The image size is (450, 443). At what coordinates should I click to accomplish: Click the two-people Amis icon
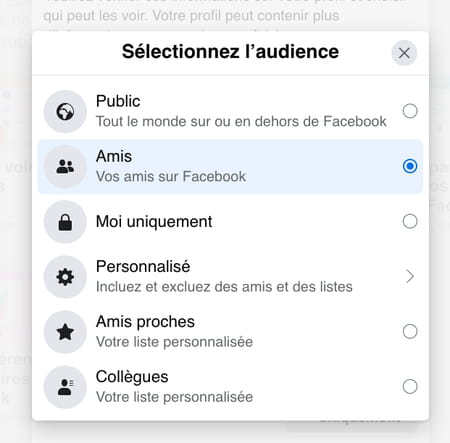[65, 167]
